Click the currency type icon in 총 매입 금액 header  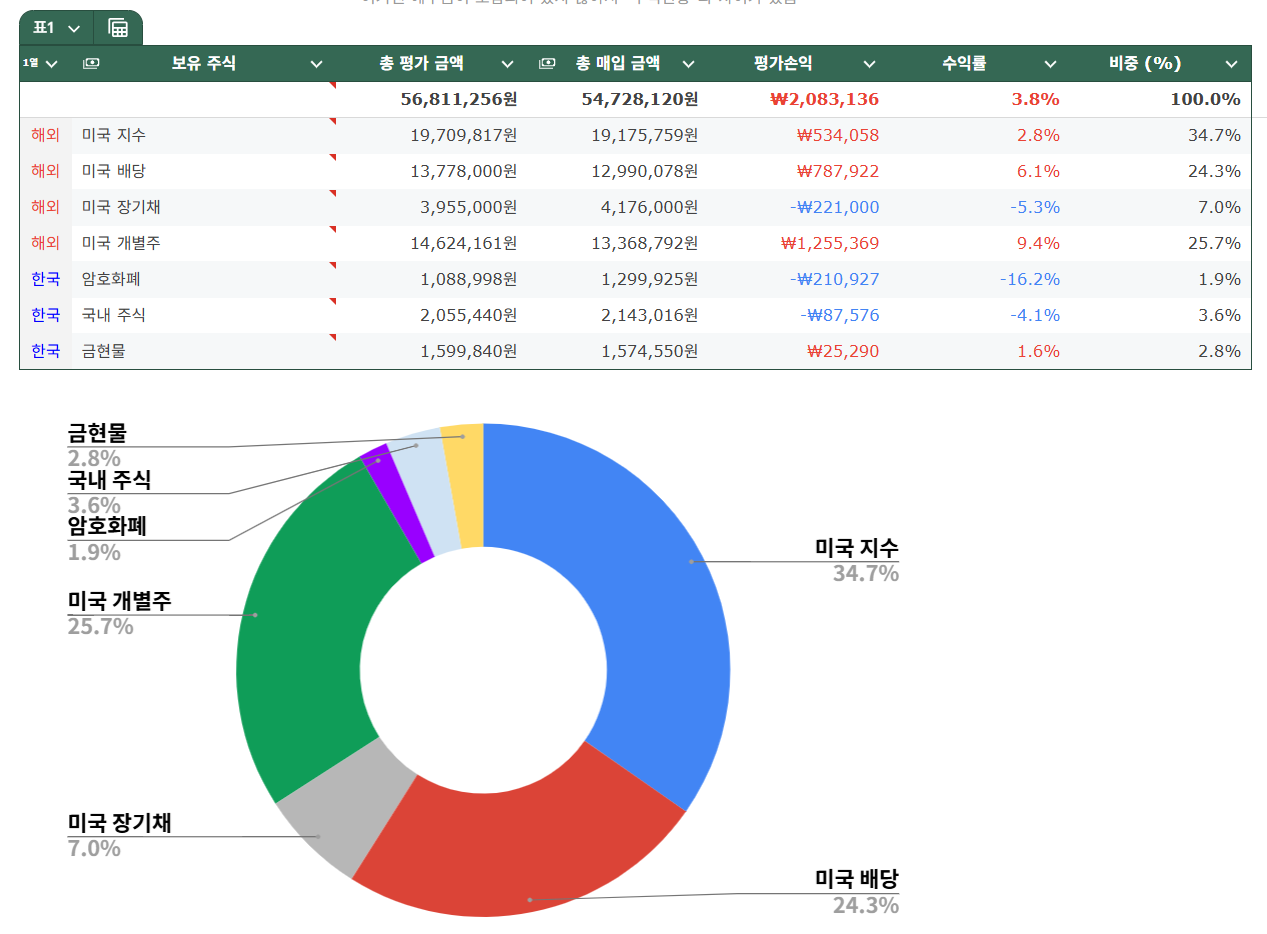click(547, 63)
